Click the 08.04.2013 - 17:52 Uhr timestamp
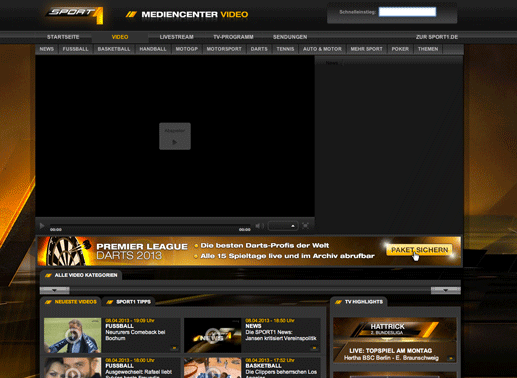Image resolution: width=517 pixels, height=378 pixels. (270, 360)
